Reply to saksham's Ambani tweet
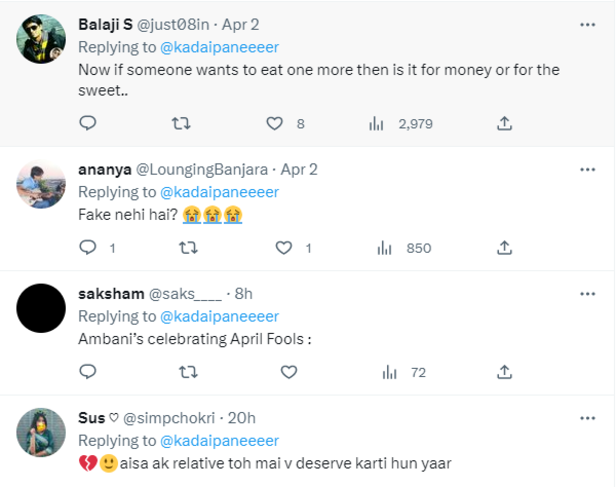The height and width of the screenshot is (487, 616). [x=88, y=372]
